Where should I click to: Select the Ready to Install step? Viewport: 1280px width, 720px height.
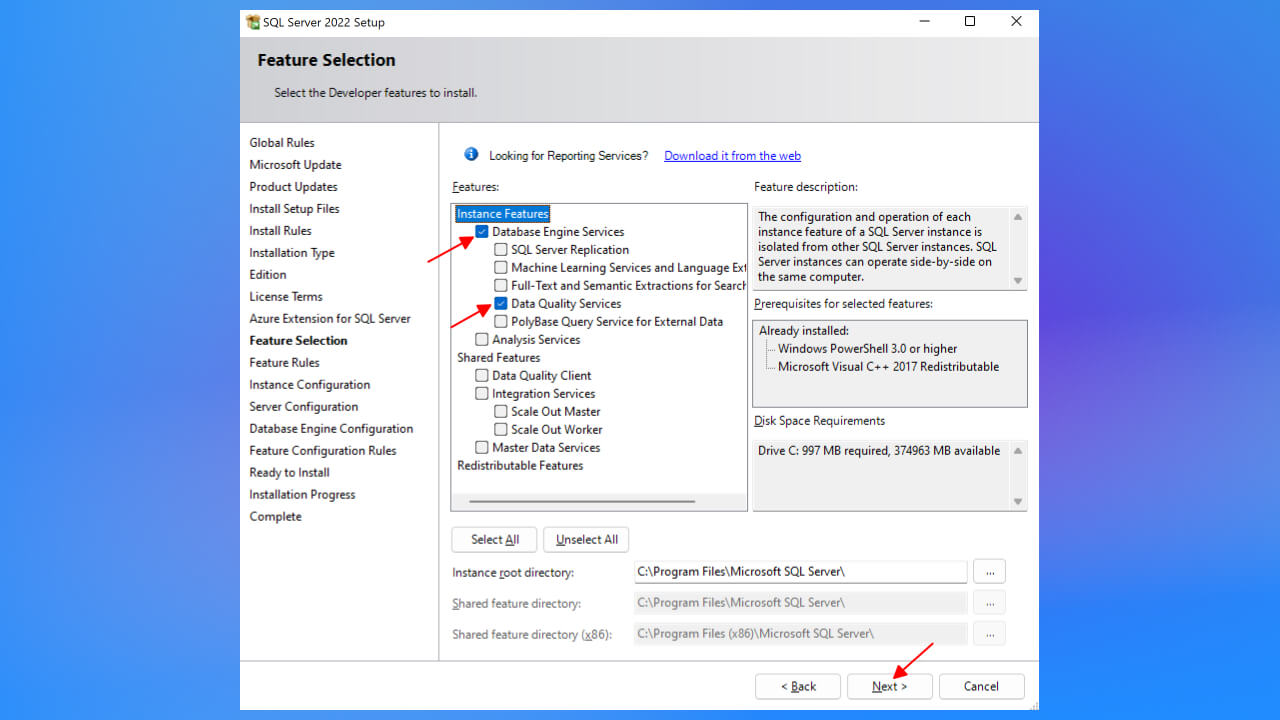click(x=289, y=473)
